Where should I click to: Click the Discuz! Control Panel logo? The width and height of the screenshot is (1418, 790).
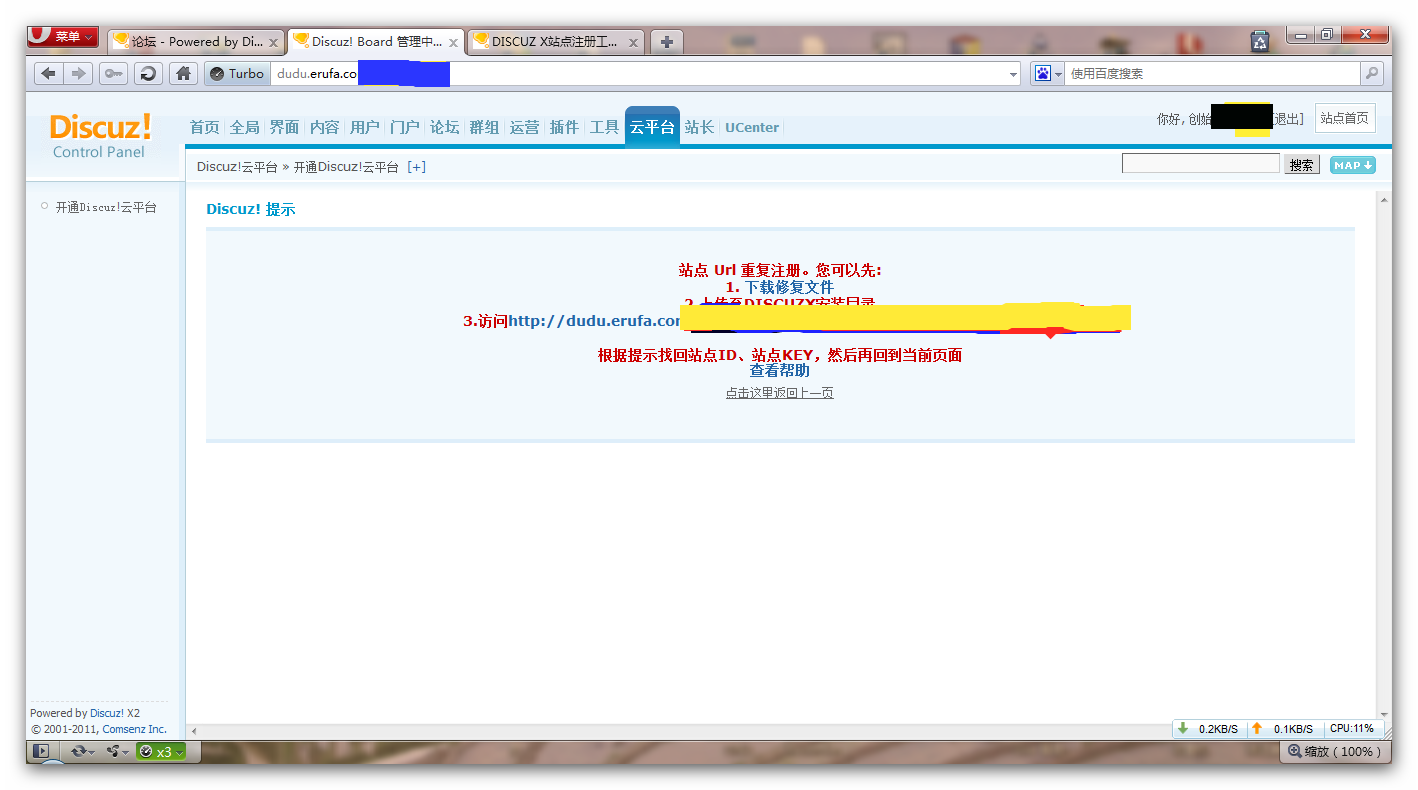(100, 136)
